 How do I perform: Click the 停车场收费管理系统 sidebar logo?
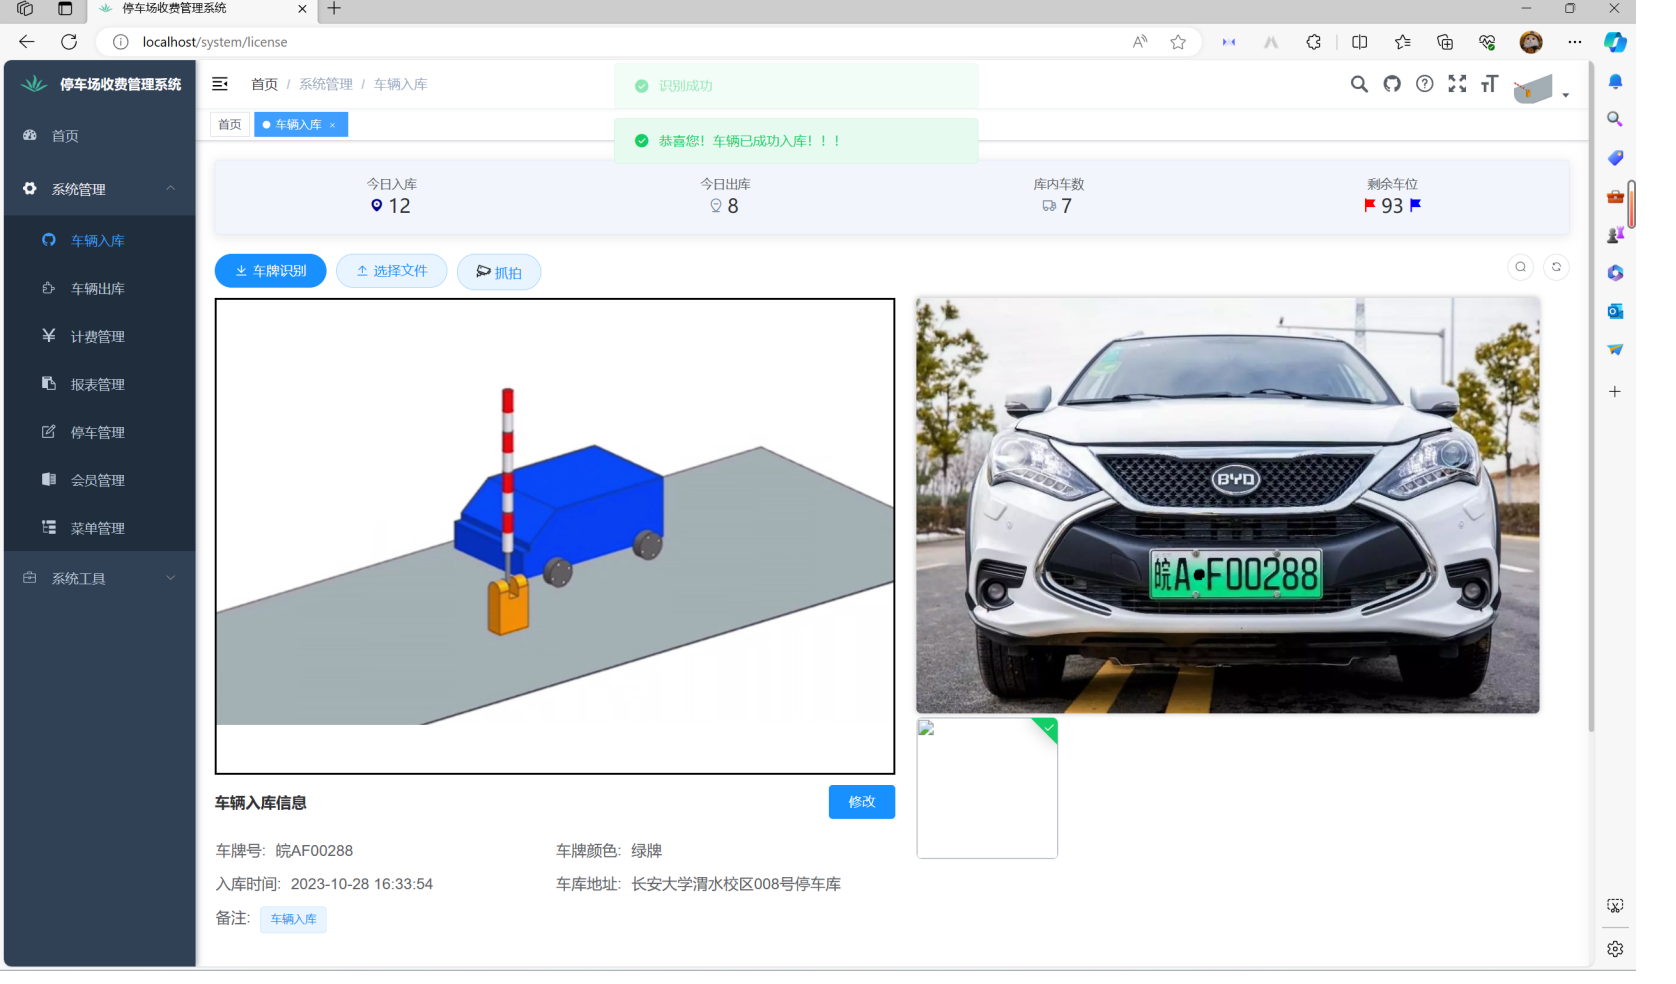click(100, 84)
